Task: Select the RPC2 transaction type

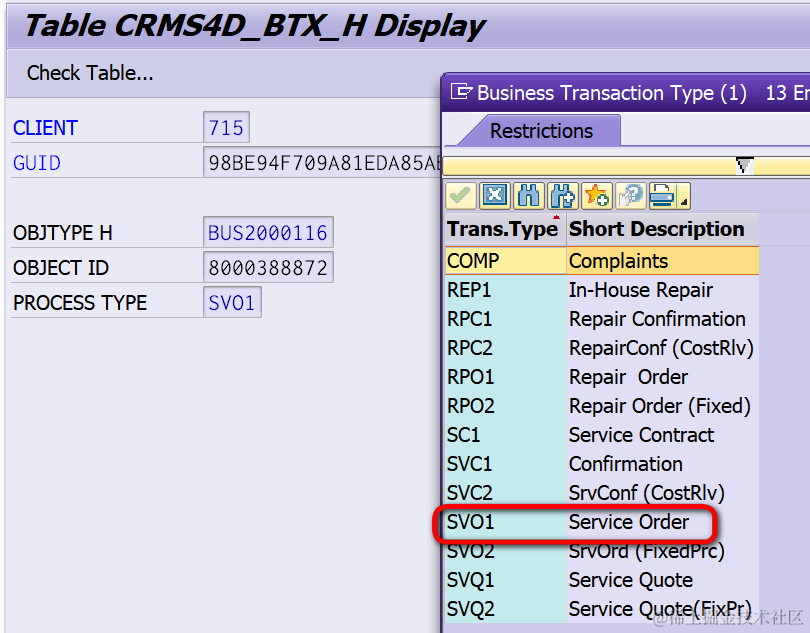Action: pos(470,348)
